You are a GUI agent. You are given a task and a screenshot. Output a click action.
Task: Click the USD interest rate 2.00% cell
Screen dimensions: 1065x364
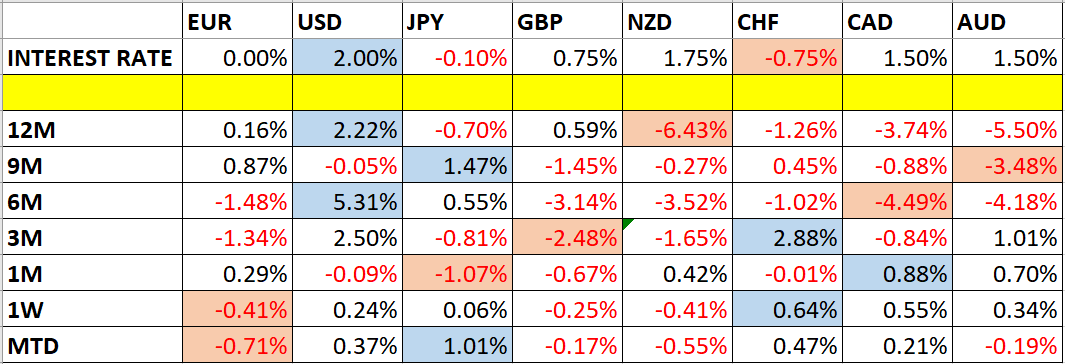(x=346, y=58)
